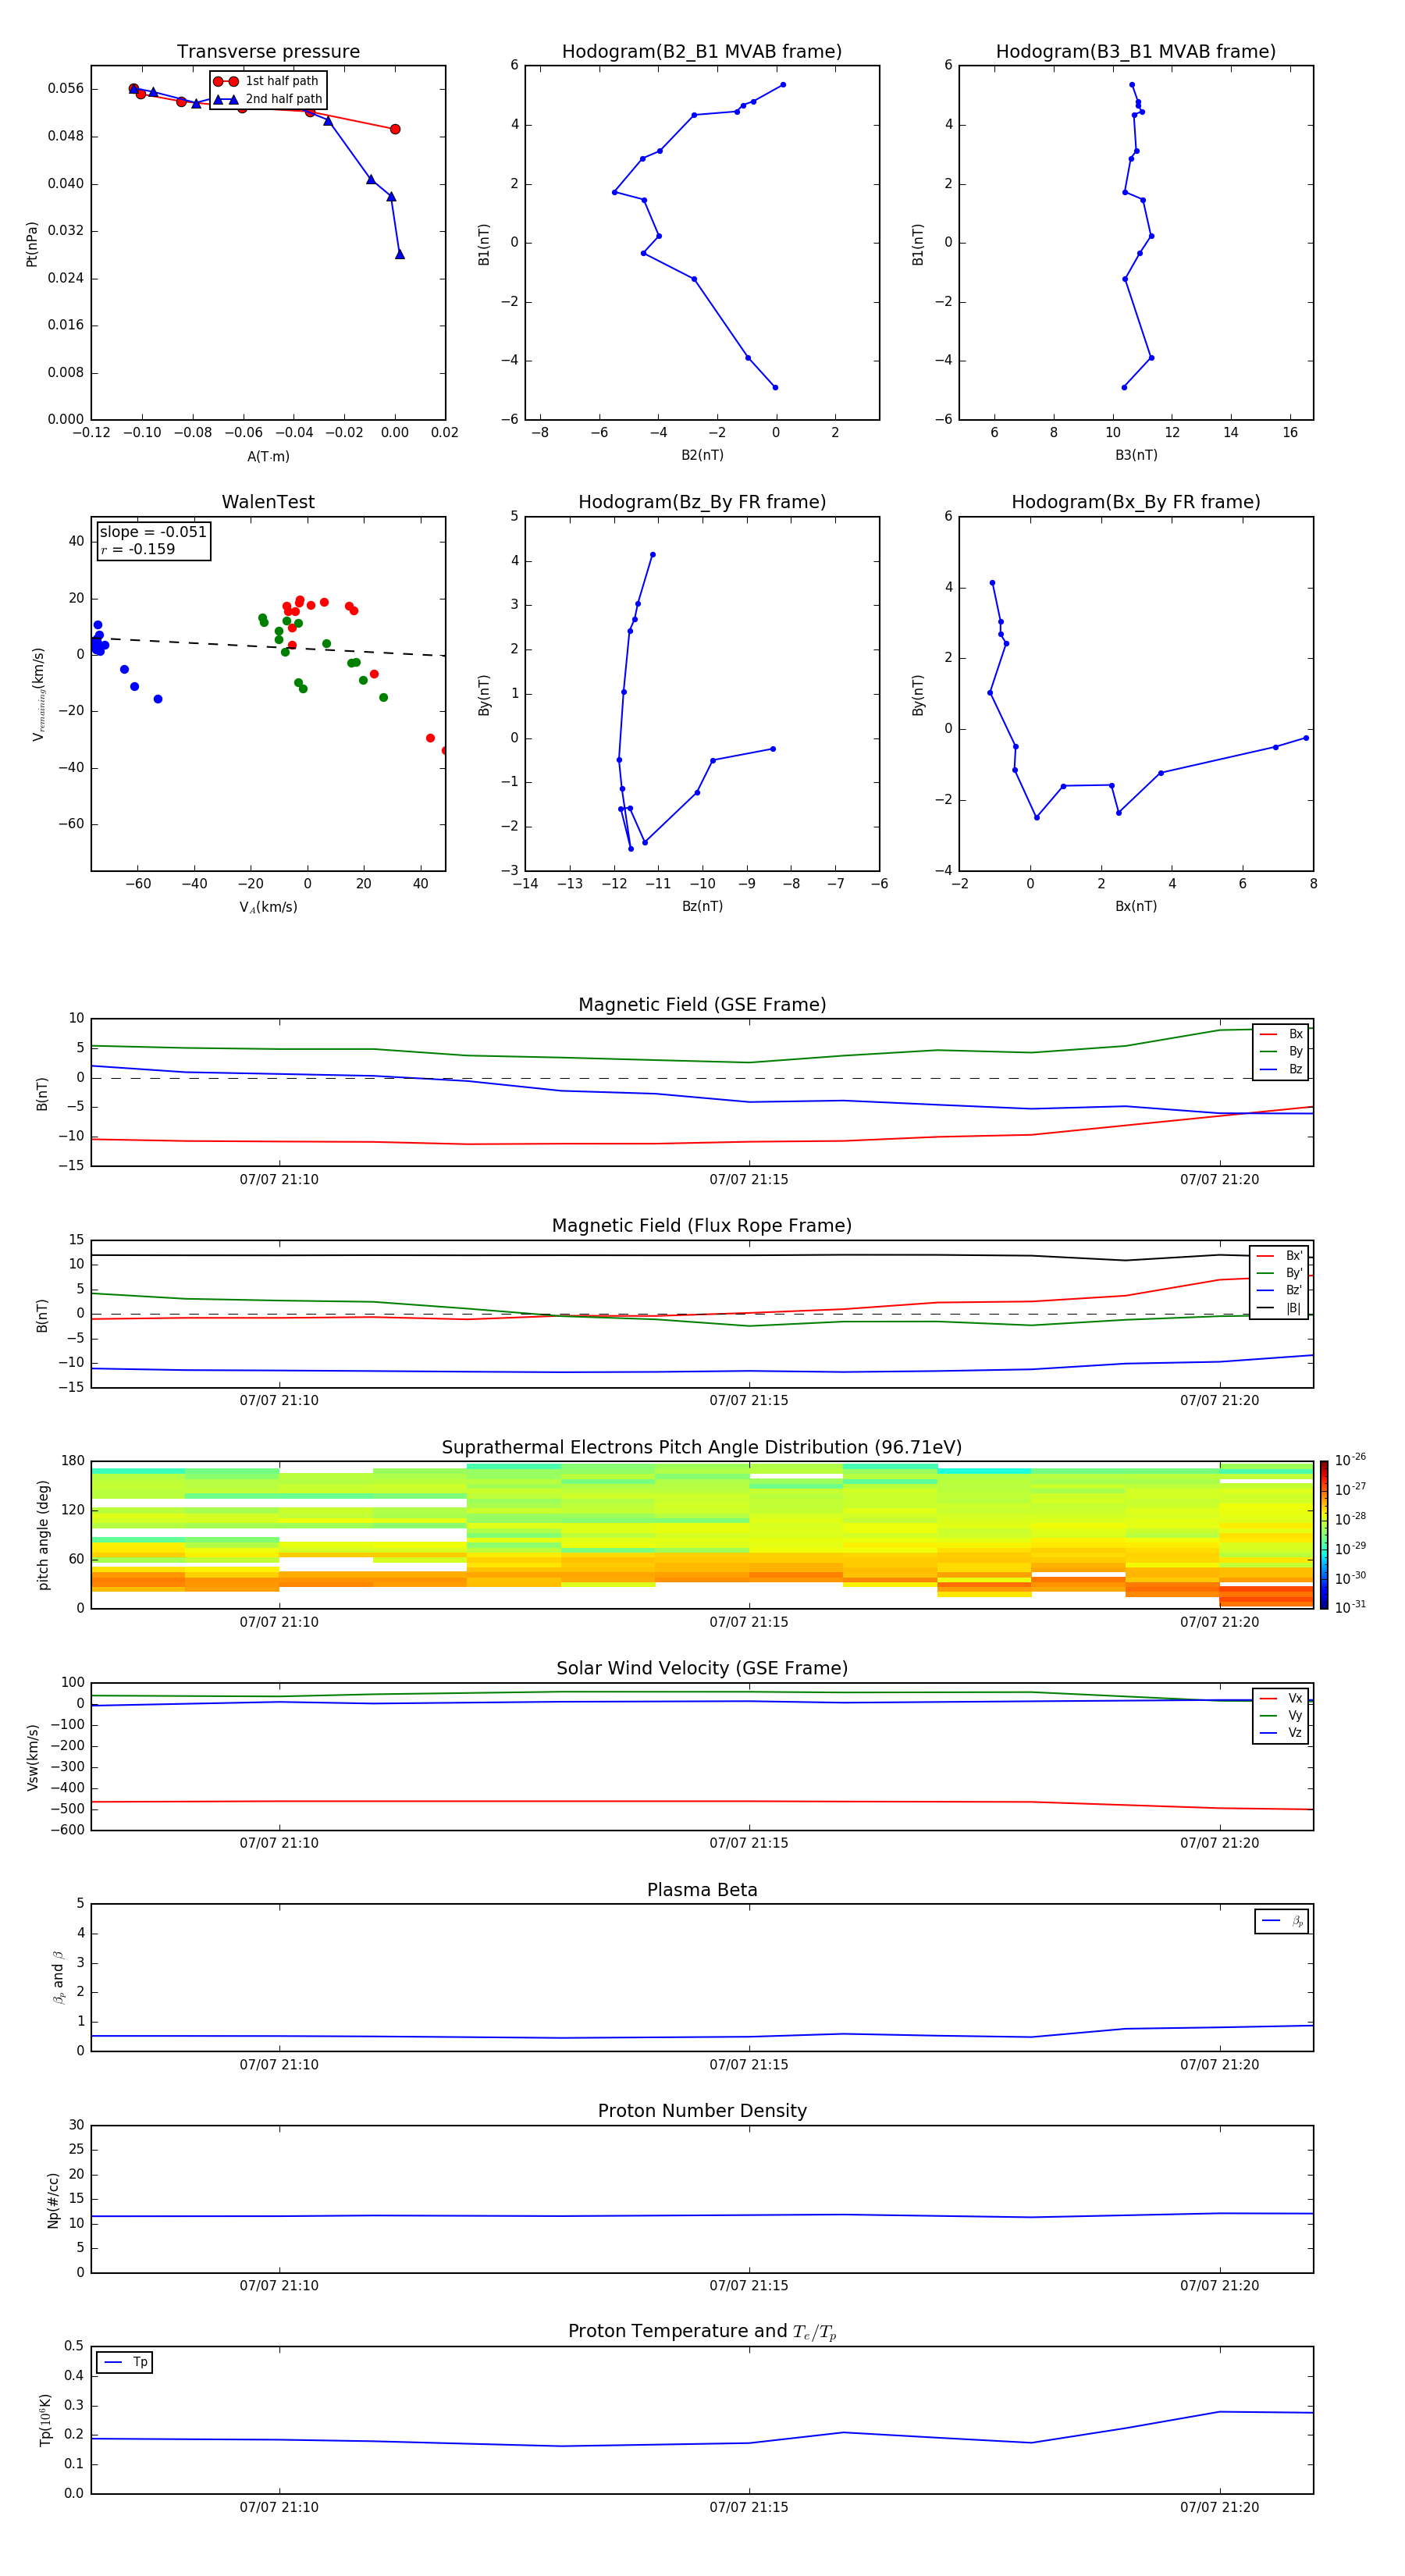Viewport: 1405px width, 2576px height.
Task: Click the 'slope = -0.051' annotation
Action: click(153, 532)
